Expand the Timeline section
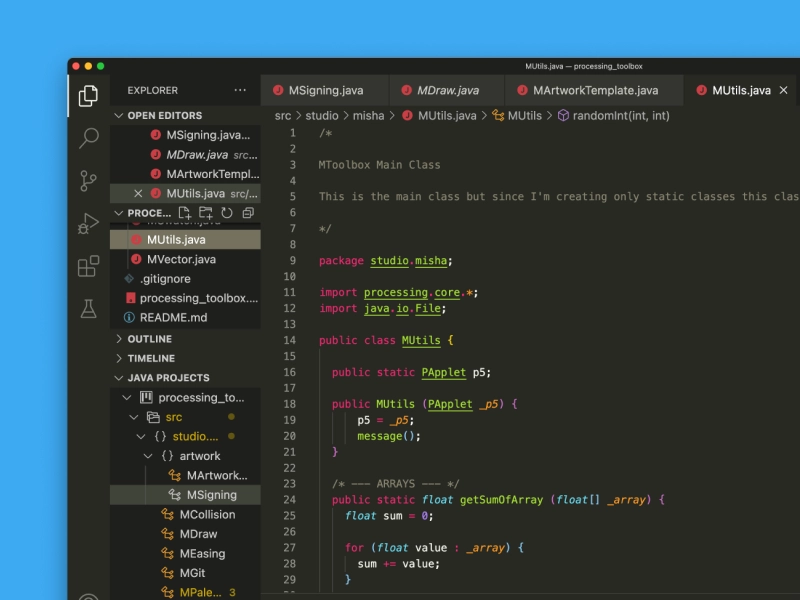800x600 pixels. click(119, 358)
